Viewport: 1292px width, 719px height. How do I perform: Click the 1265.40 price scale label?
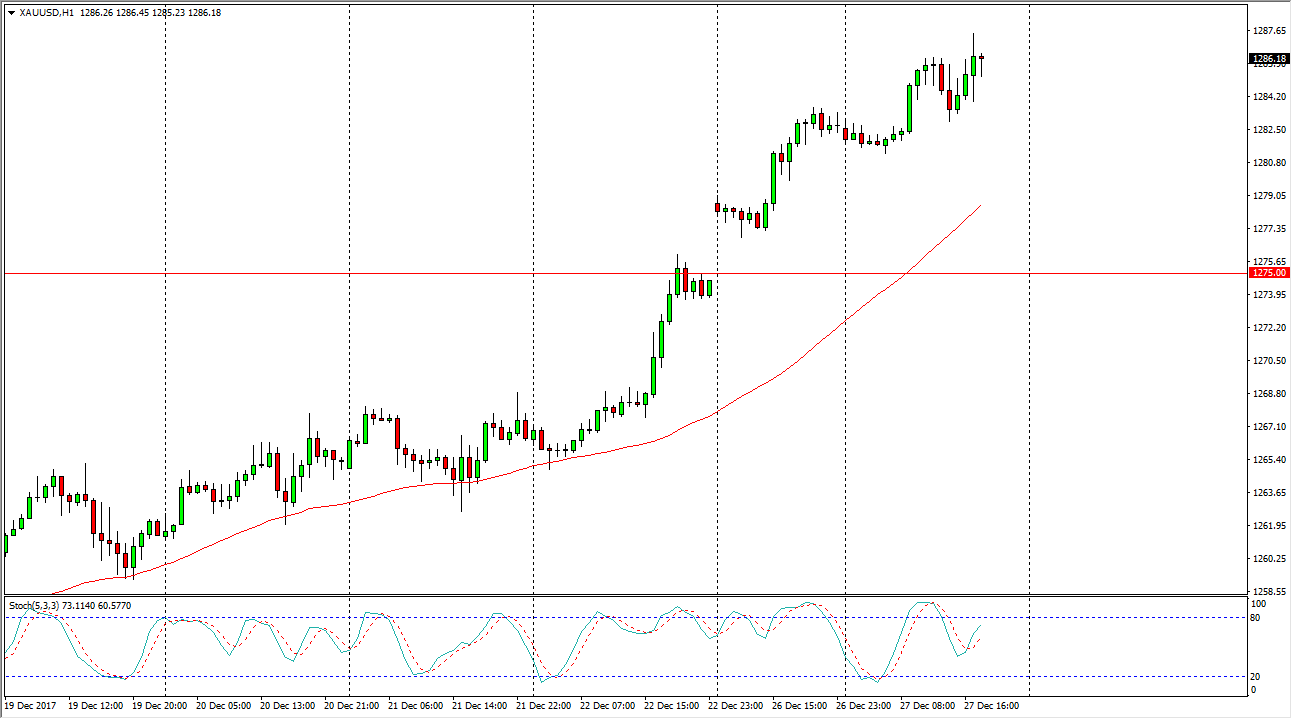click(x=1268, y=460)
